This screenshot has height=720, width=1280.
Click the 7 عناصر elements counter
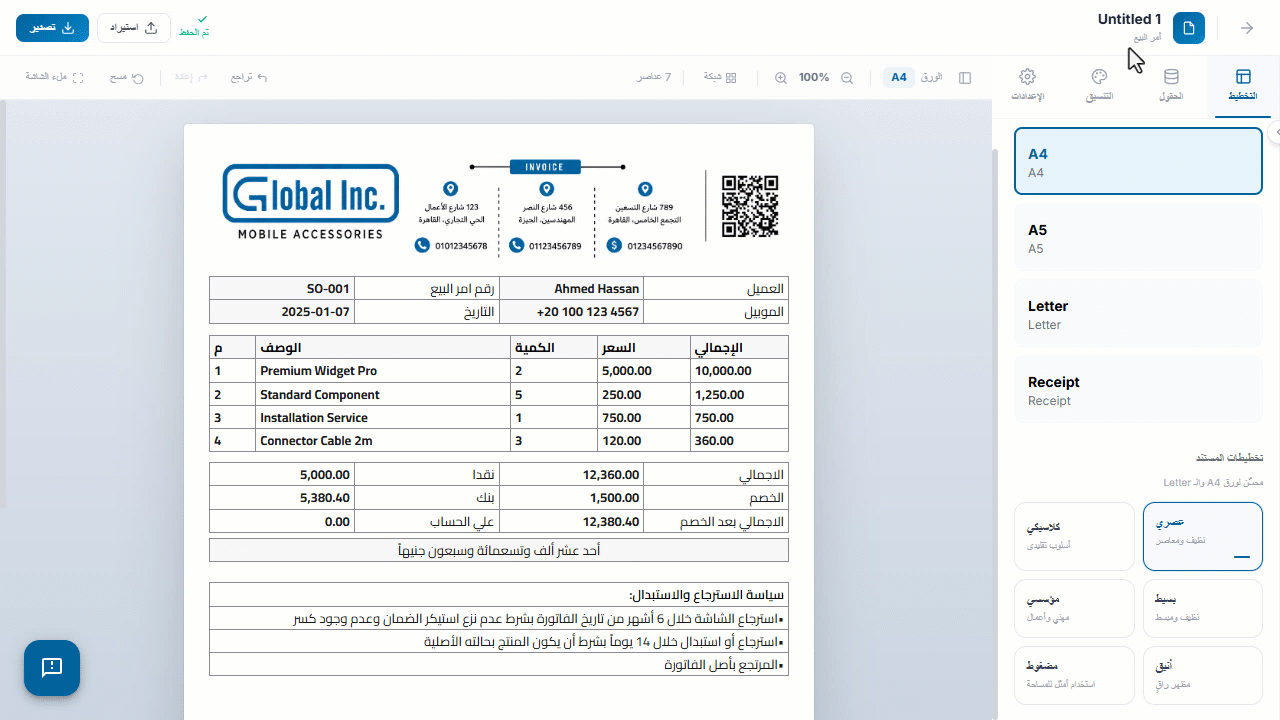[654, 77]
